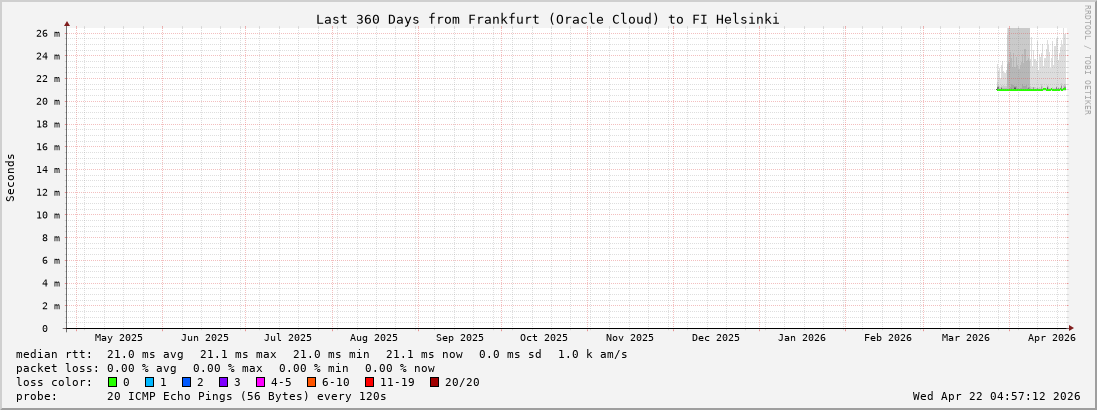Click the Seconds y-axis title
The image size is (1097, 410).
click(11, 177)
